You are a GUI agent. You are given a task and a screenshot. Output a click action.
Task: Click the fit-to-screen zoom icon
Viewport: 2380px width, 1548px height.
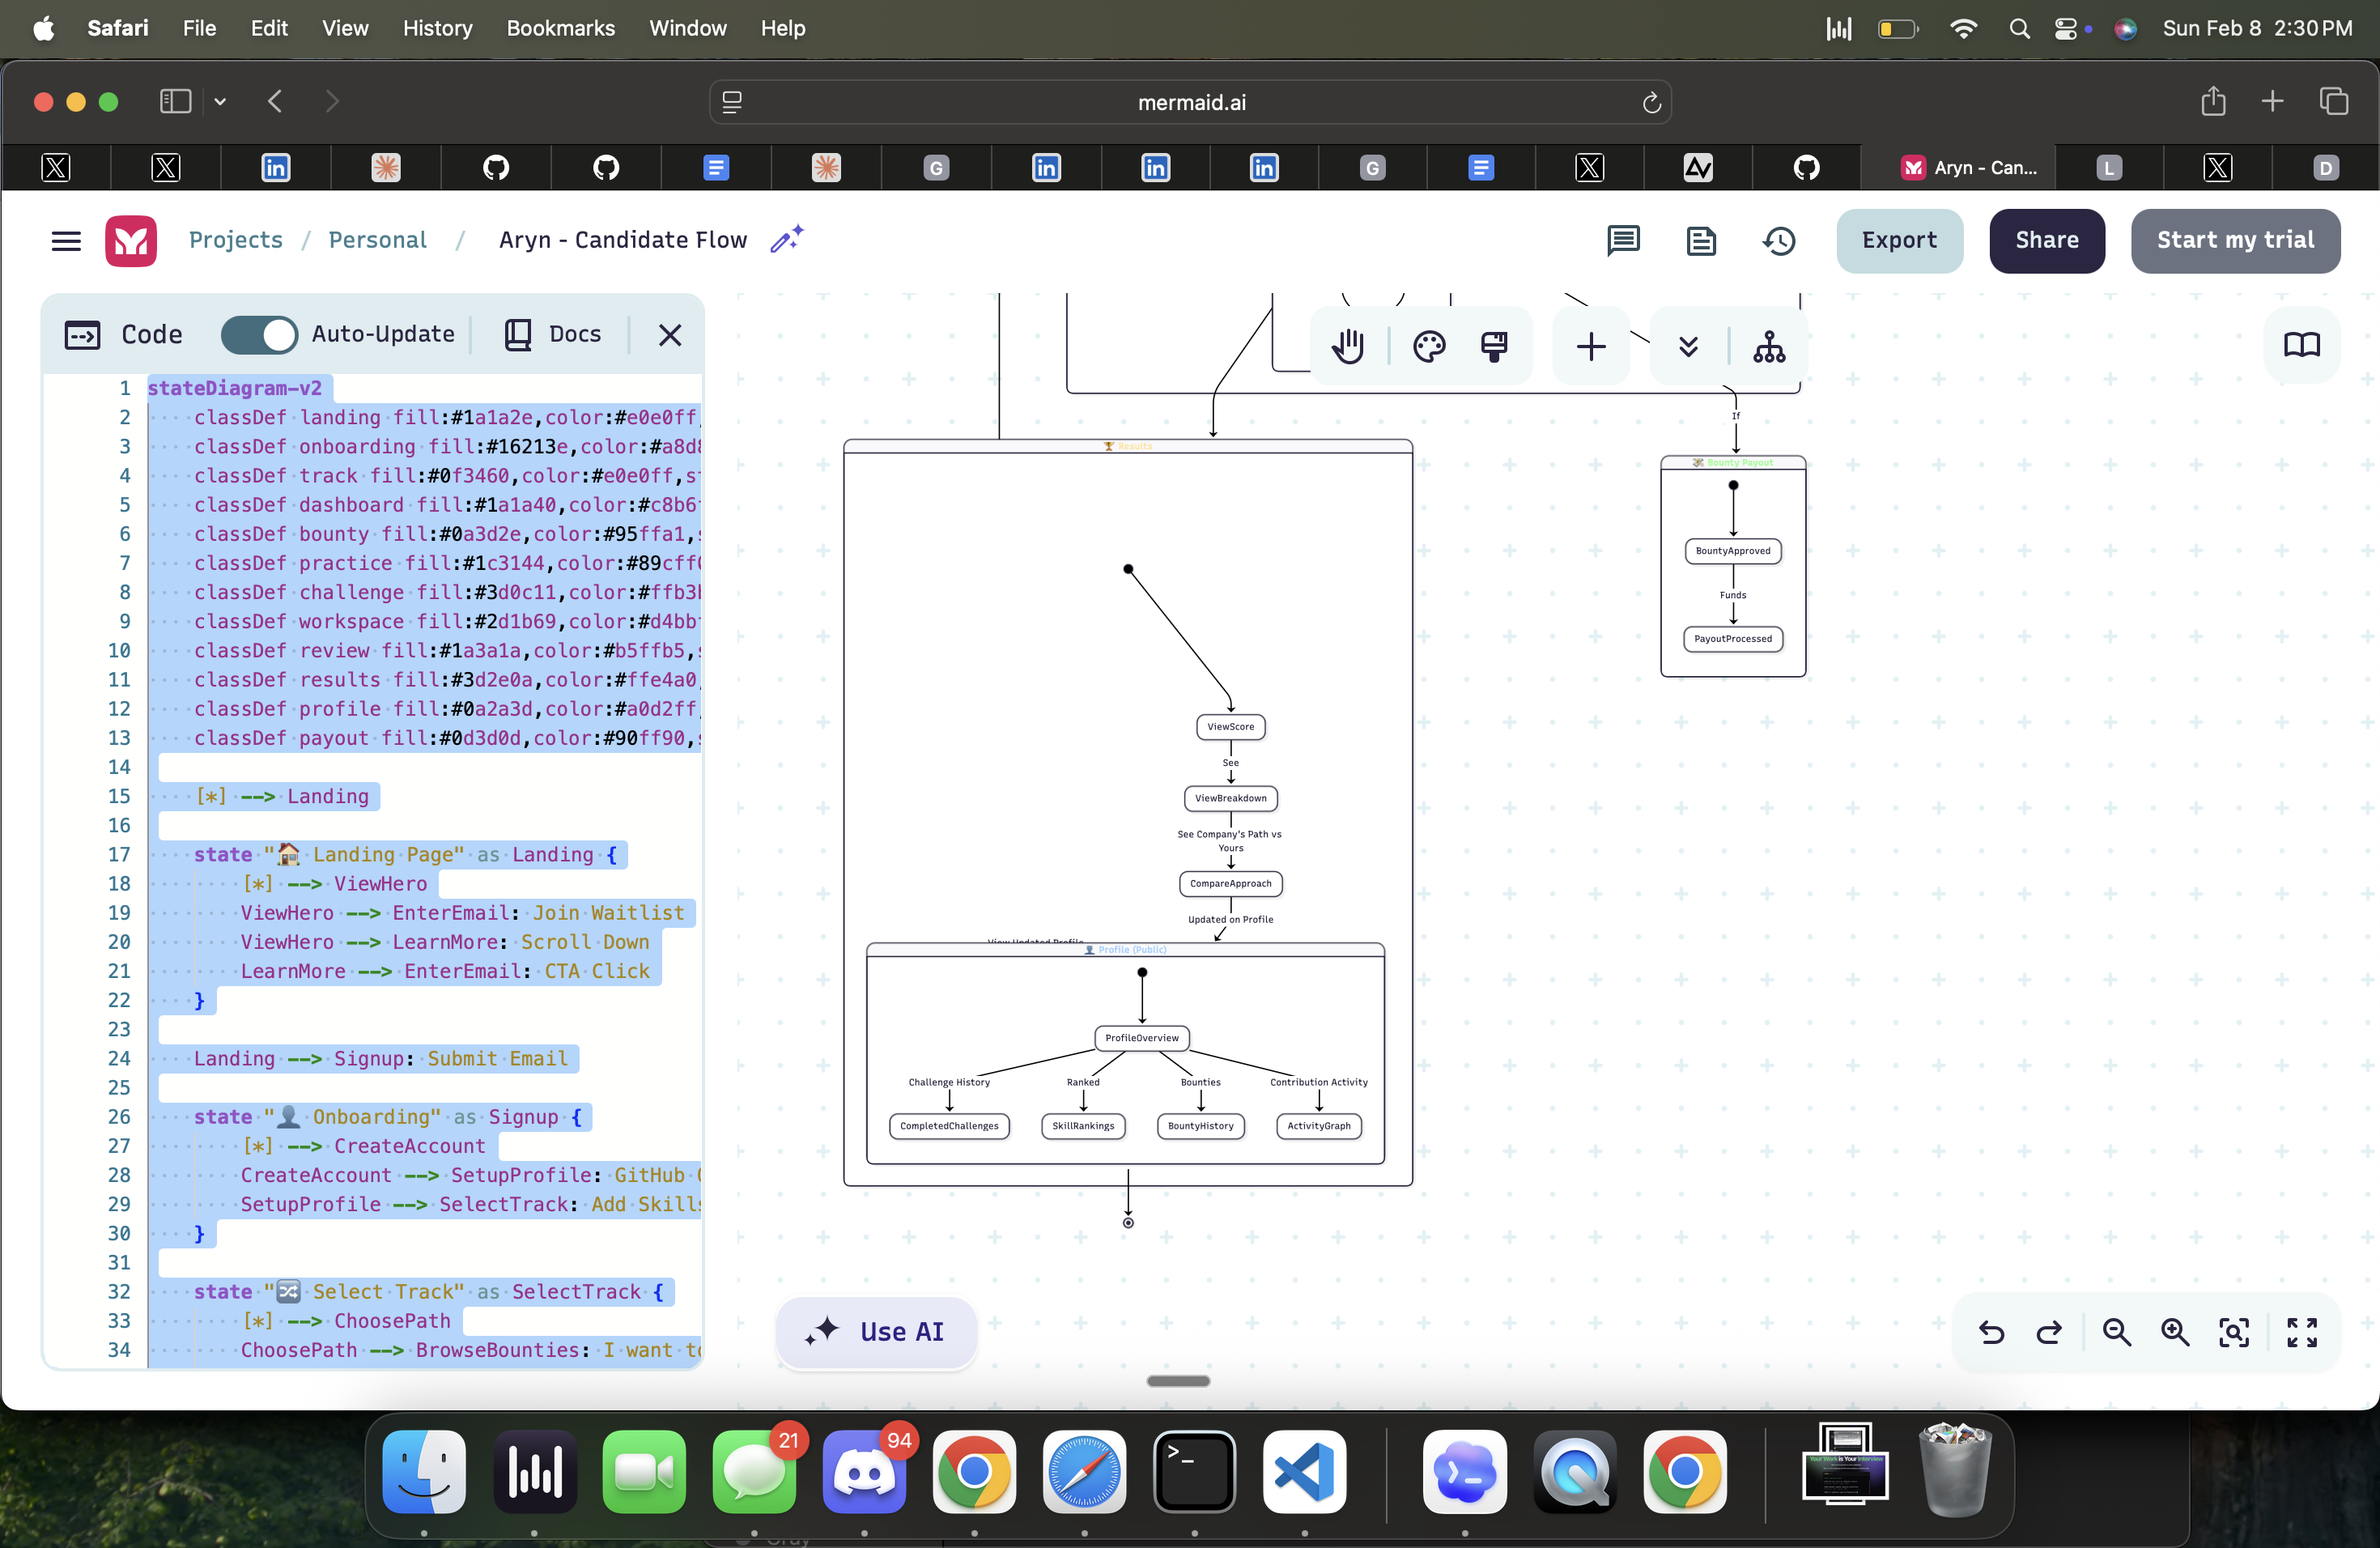2233,1332
